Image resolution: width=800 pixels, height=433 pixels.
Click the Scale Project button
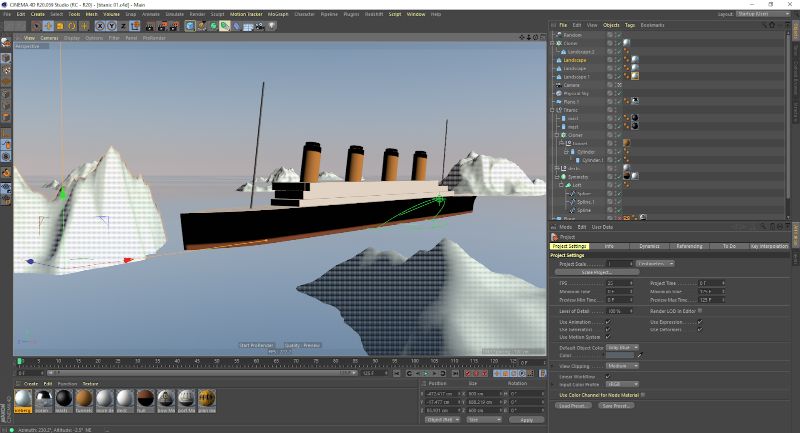[597, 271]
